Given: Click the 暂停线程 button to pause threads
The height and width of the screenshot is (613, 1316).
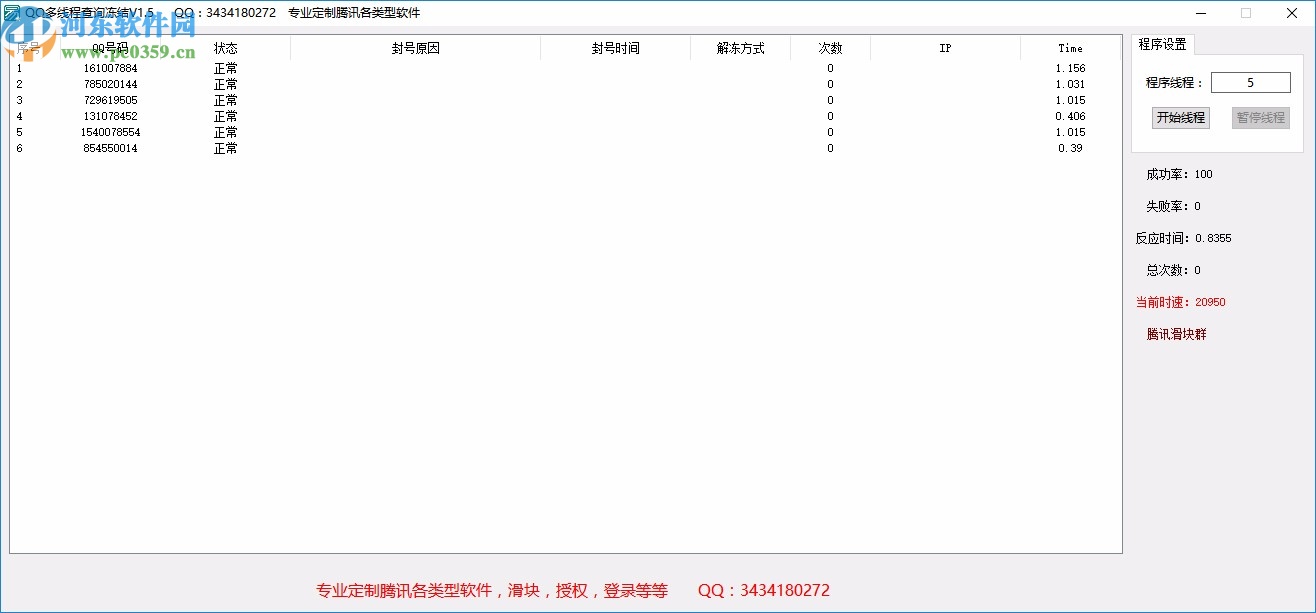Looking at the screenshot, I should 1260,117.
